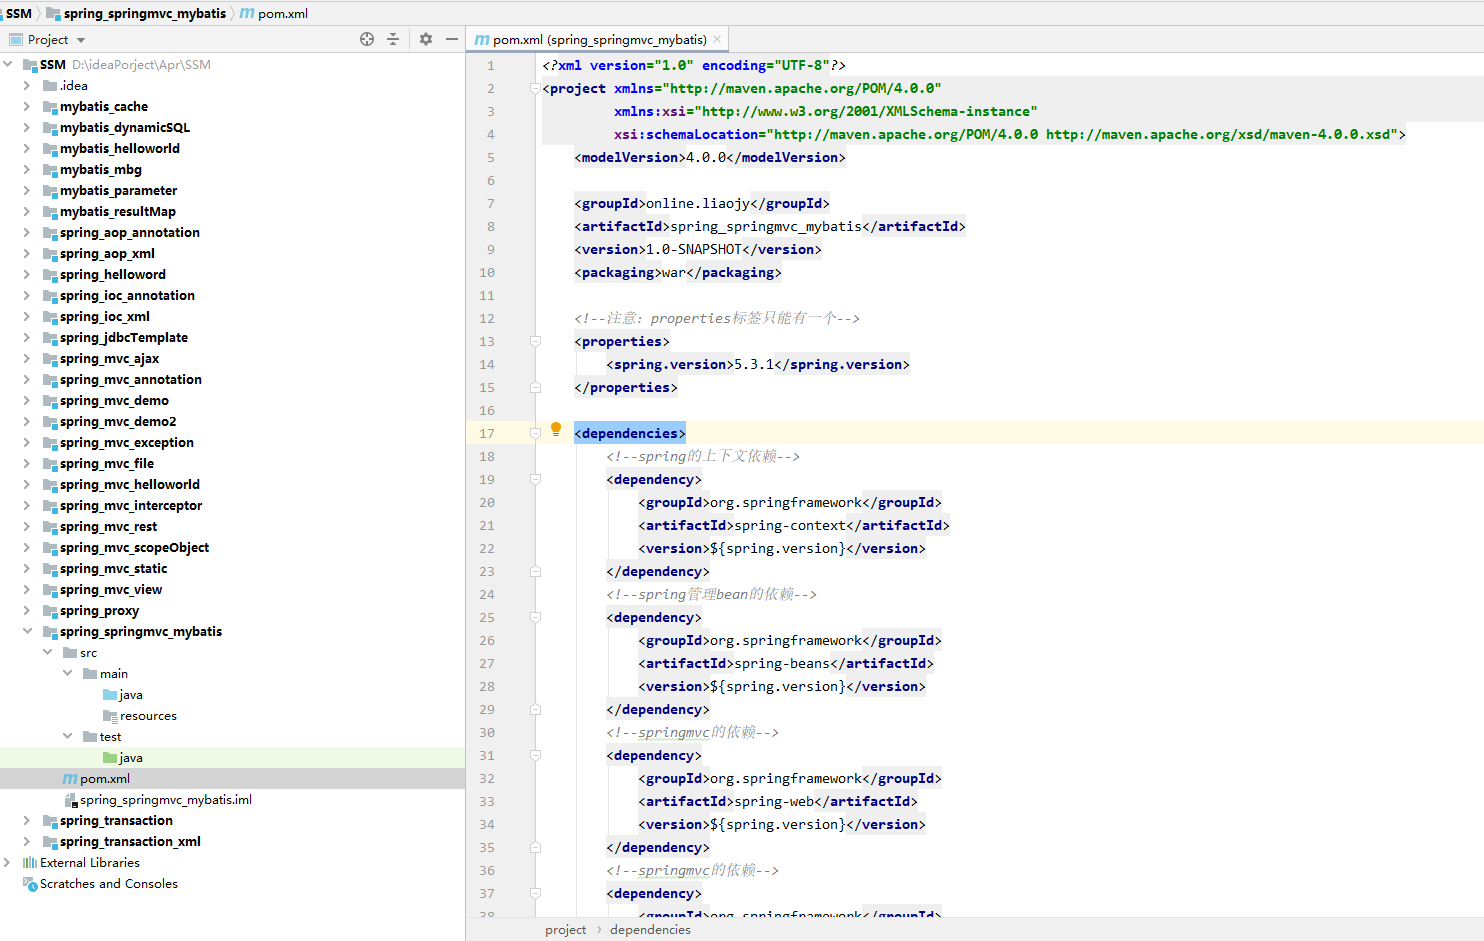Click the Scratches and Consoles icon
This screenshot has width=1484, height=941.
30,883
